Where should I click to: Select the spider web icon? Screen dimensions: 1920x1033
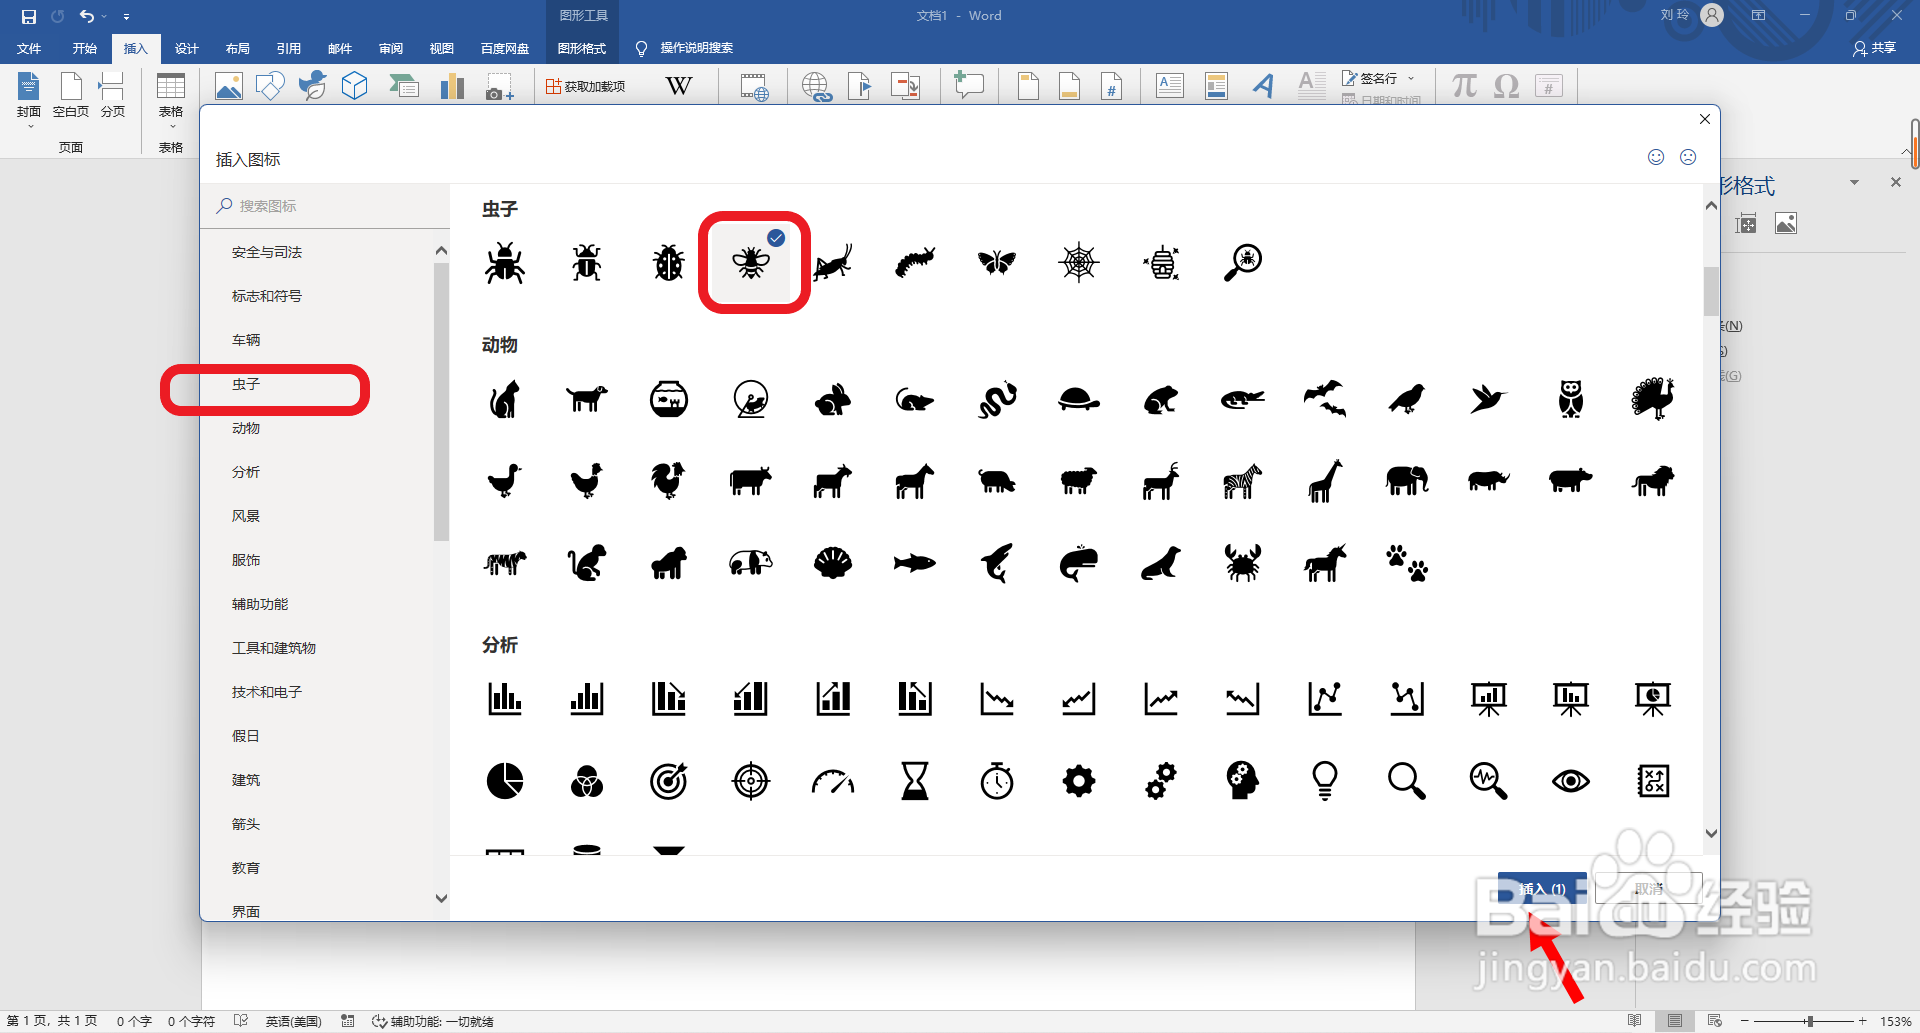click(x=1079, y=263)
